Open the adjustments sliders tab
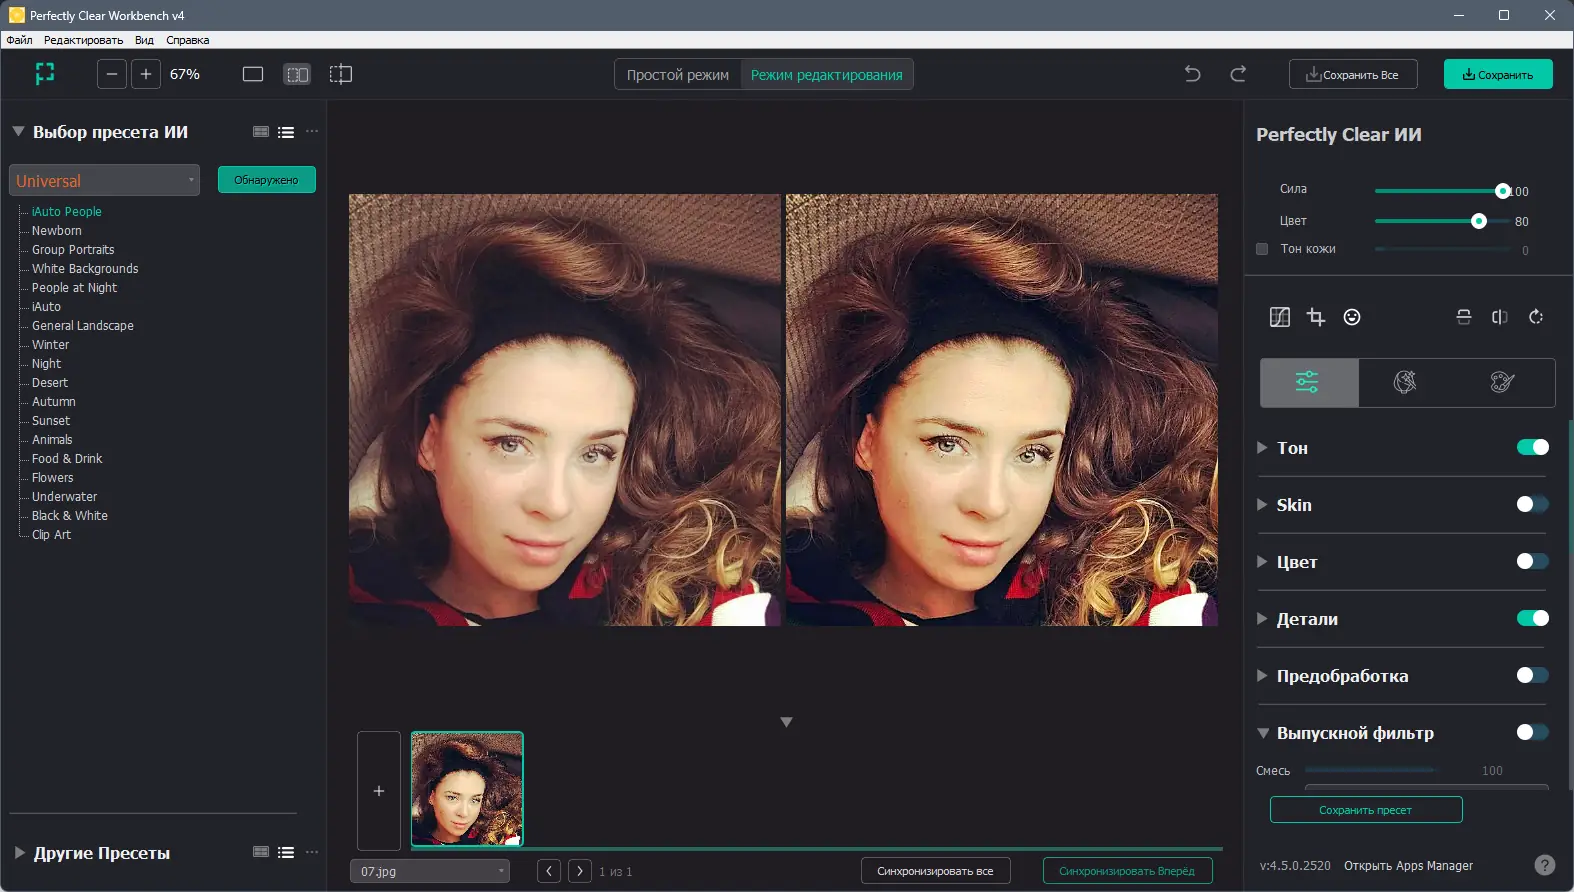Image resolution: width=1574 pixels, height=892 pixels. point(1309,382)
